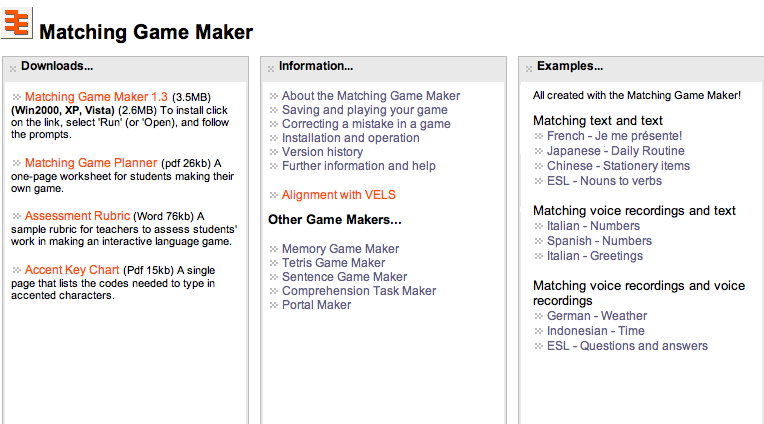Click the bullet icon beside Examples heading
The image size is (764, 424).
529,69
